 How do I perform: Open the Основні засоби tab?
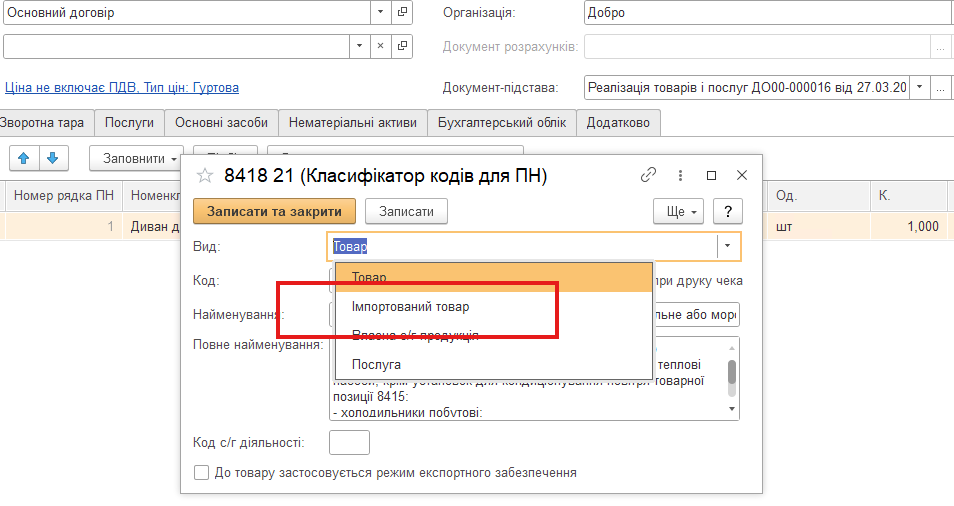click(x=221, y=123)
